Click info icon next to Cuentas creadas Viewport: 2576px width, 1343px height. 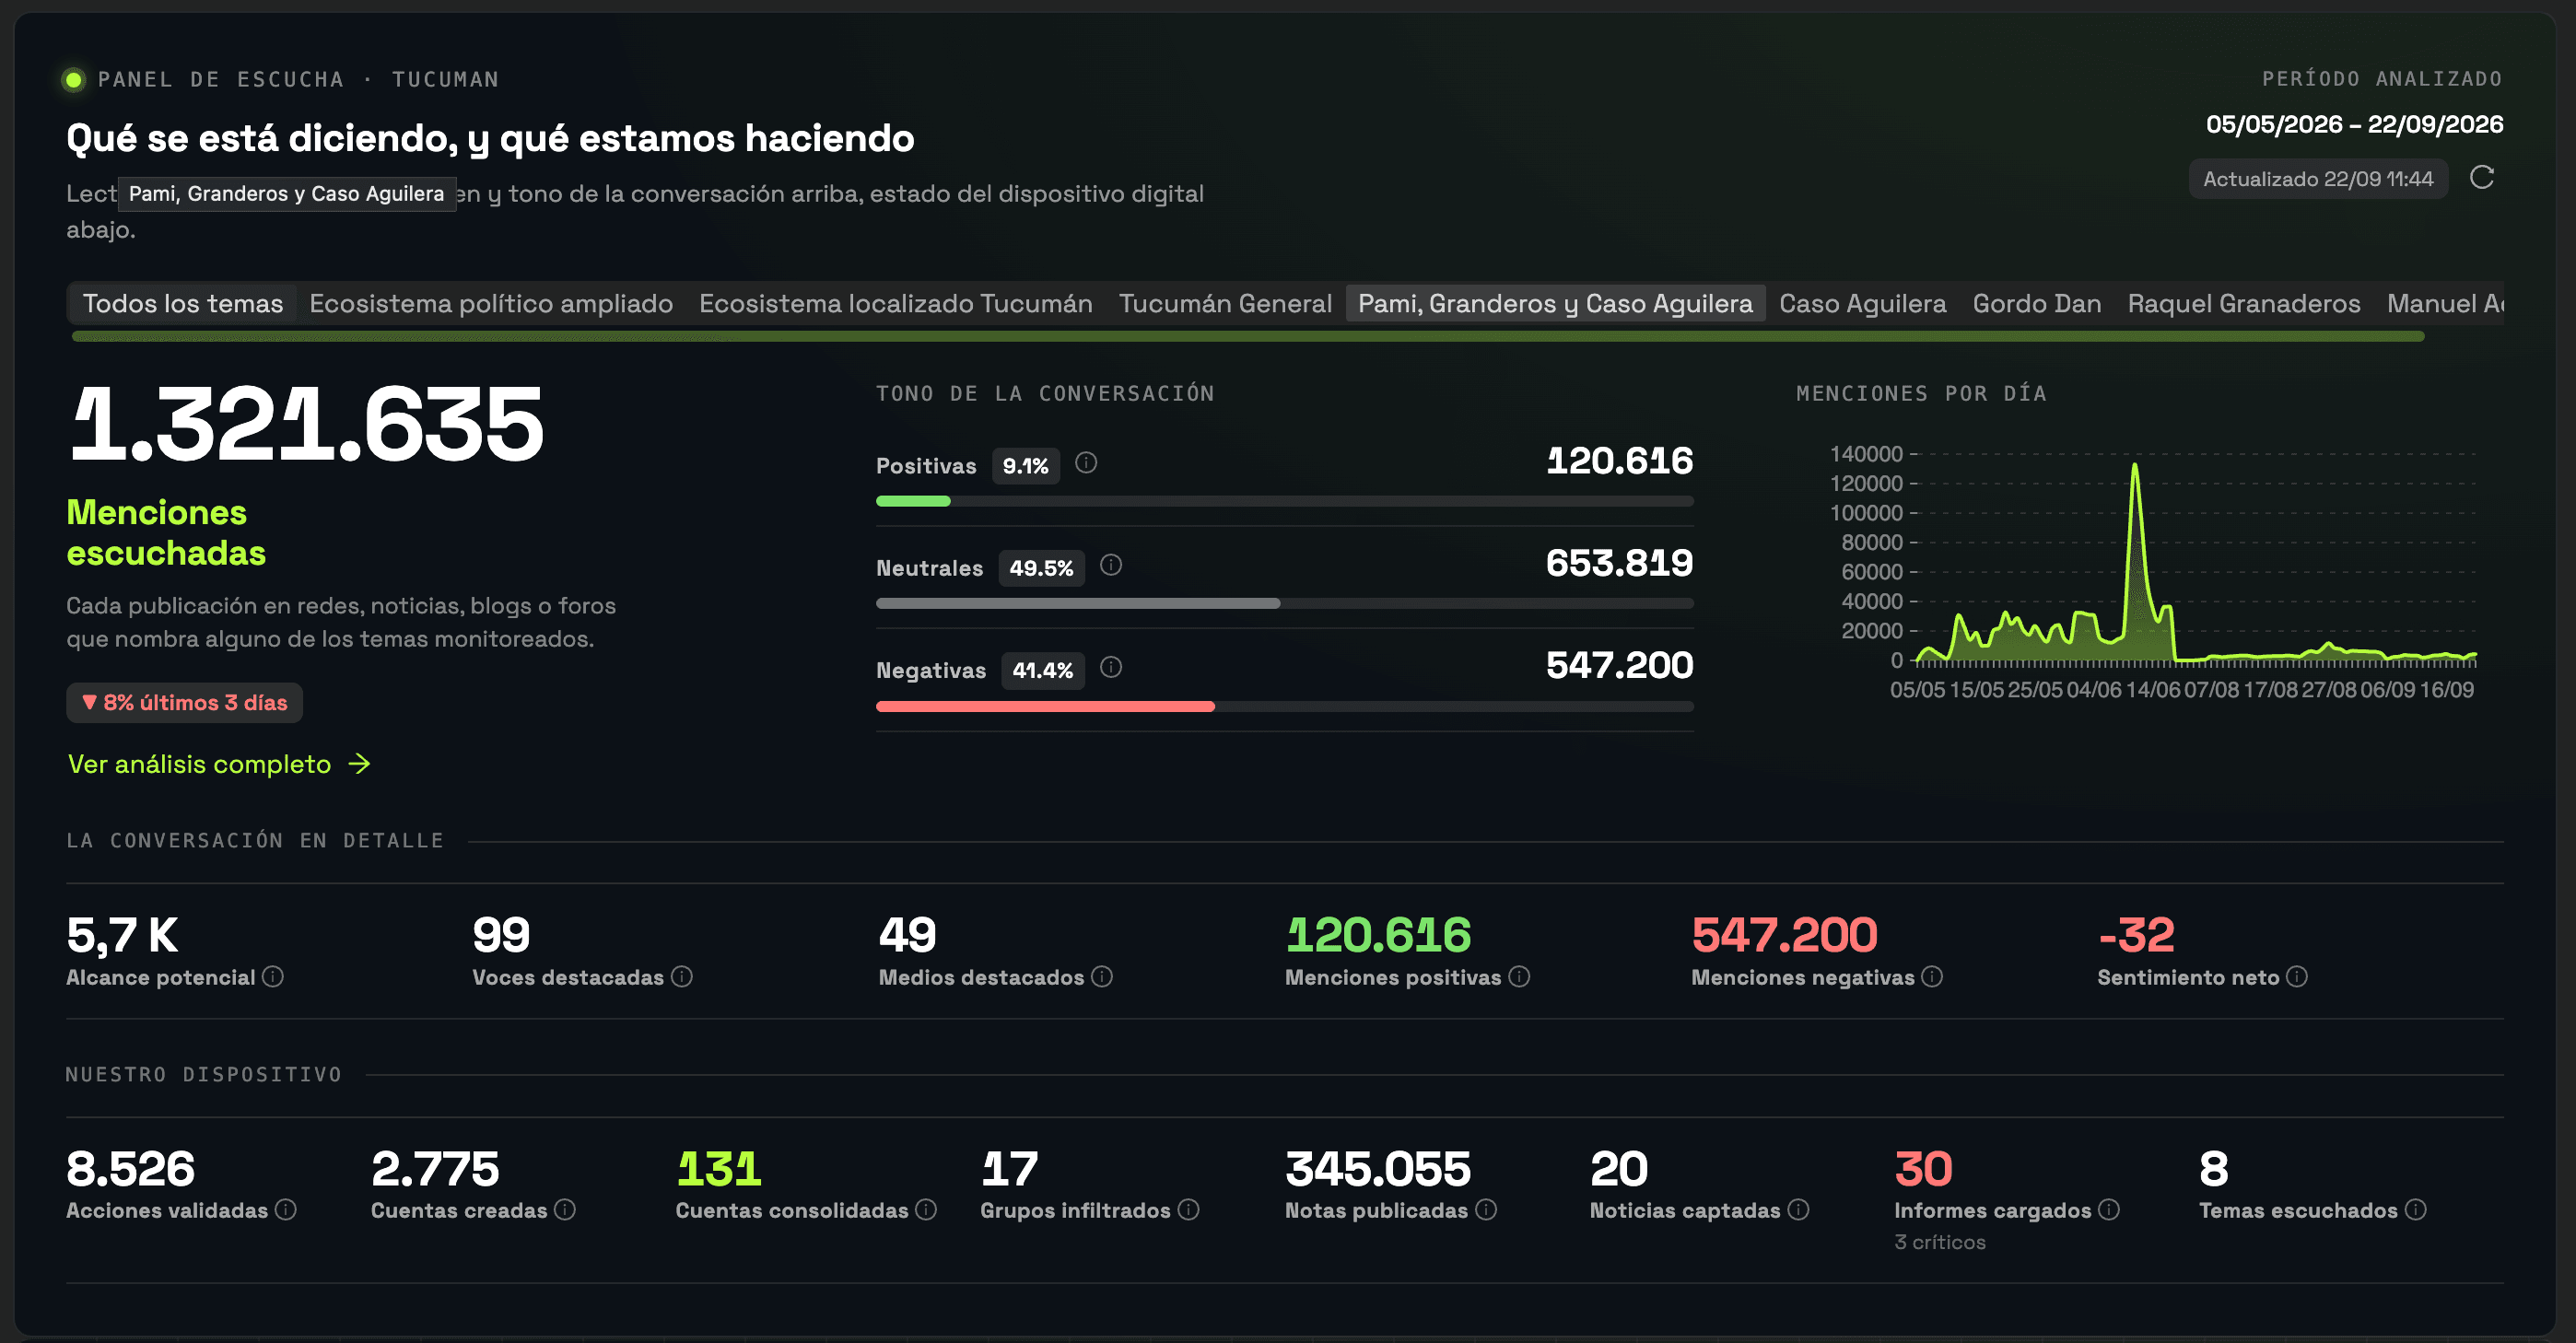564,1210
